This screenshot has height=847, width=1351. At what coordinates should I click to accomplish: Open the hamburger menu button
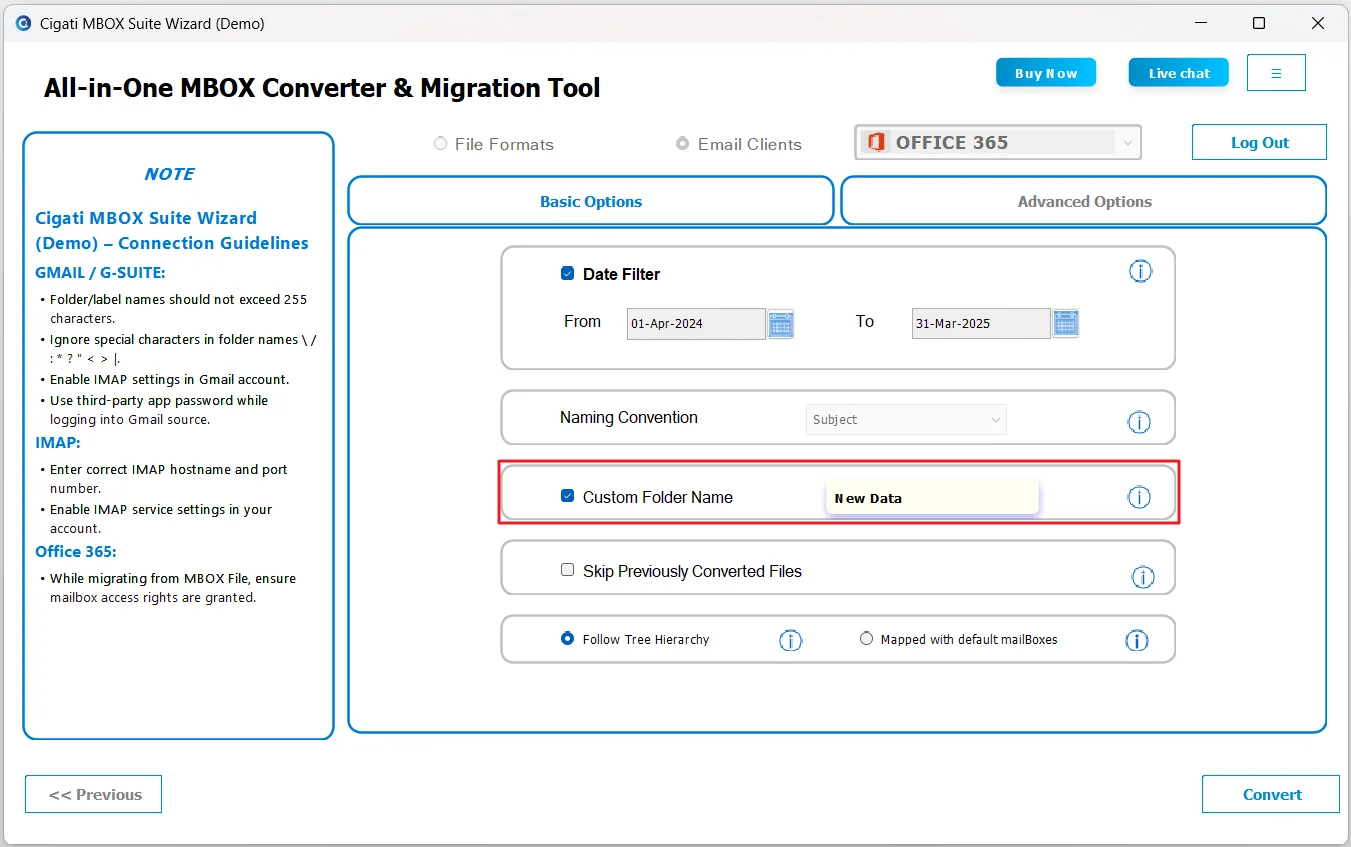click(x=1276, y=73)
